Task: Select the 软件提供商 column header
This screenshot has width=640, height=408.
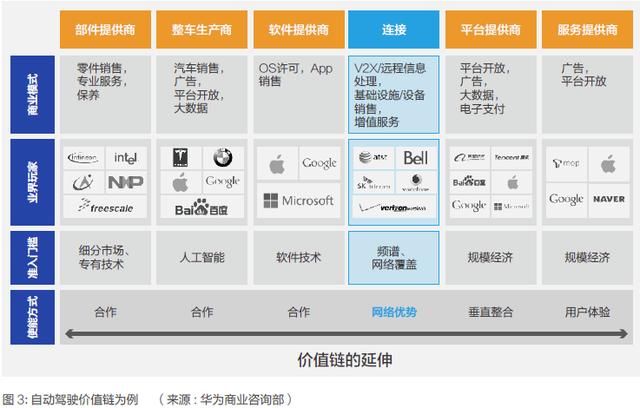Action: coord(299,29)
